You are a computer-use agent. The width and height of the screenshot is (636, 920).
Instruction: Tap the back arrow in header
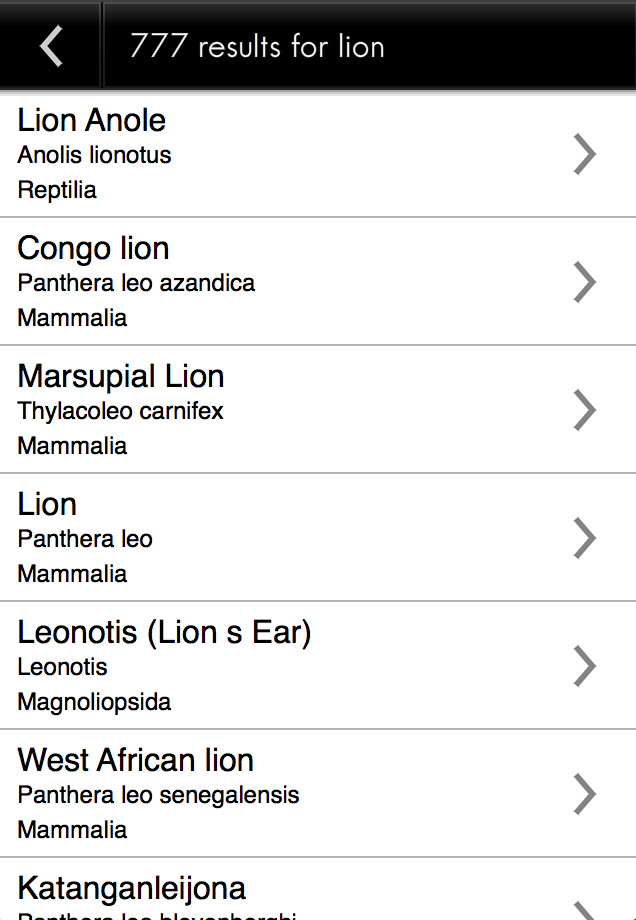click(51, 46)
